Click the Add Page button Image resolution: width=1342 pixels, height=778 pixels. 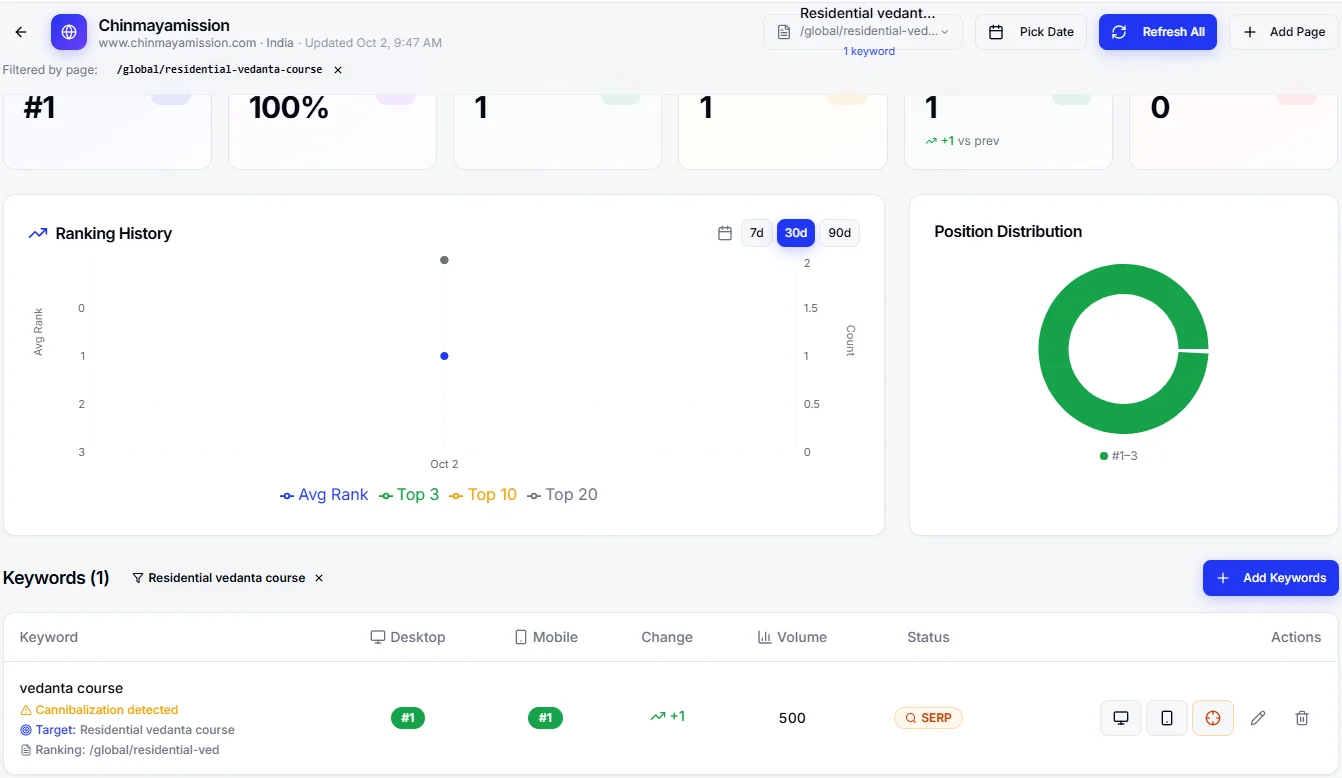tap(1284, 32)
